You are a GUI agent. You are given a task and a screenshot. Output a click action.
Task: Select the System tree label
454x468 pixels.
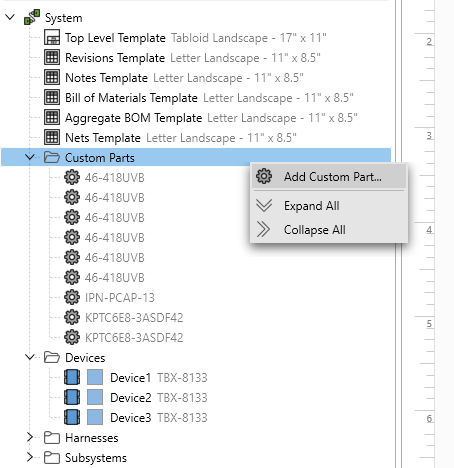click(64, 18)
